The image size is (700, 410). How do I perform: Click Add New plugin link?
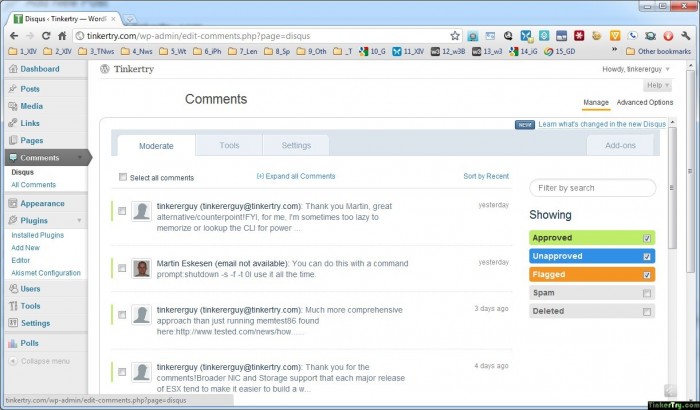coord(25,247)
